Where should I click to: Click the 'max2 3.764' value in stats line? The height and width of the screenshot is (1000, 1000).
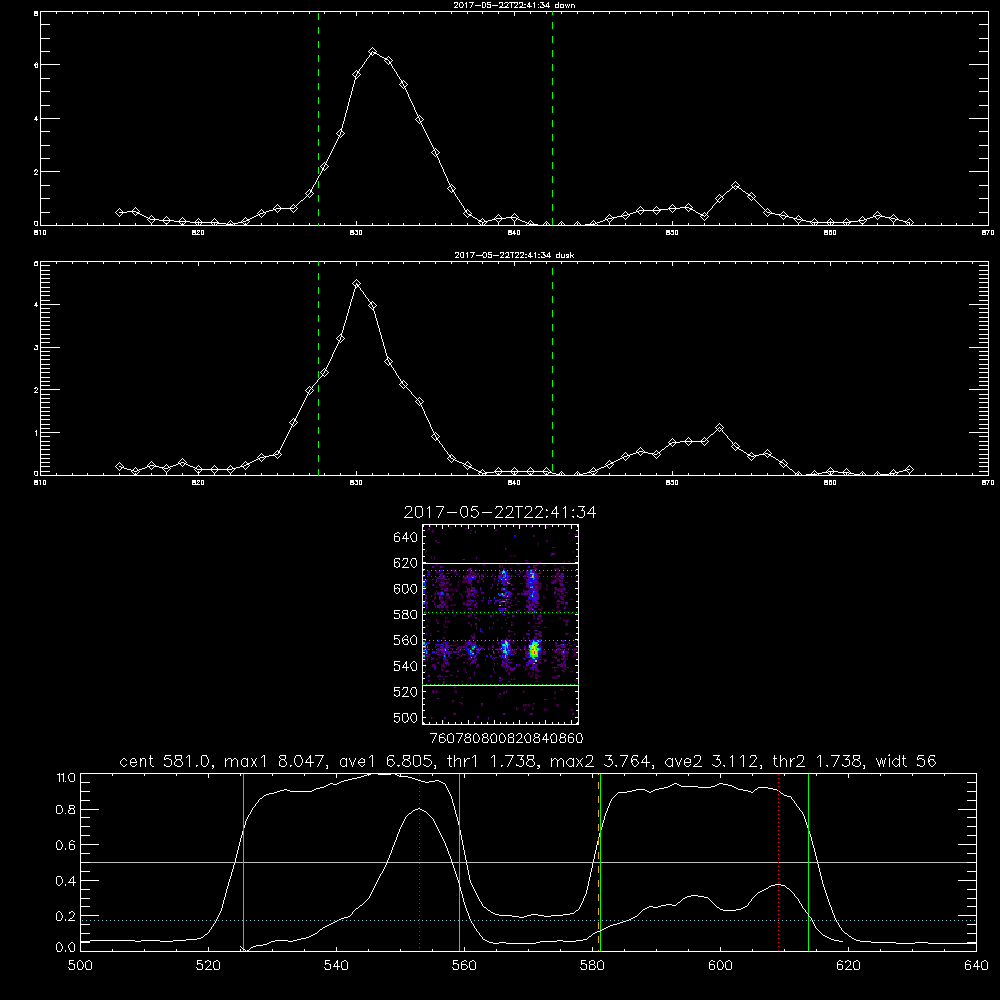[x=601, y=761]
